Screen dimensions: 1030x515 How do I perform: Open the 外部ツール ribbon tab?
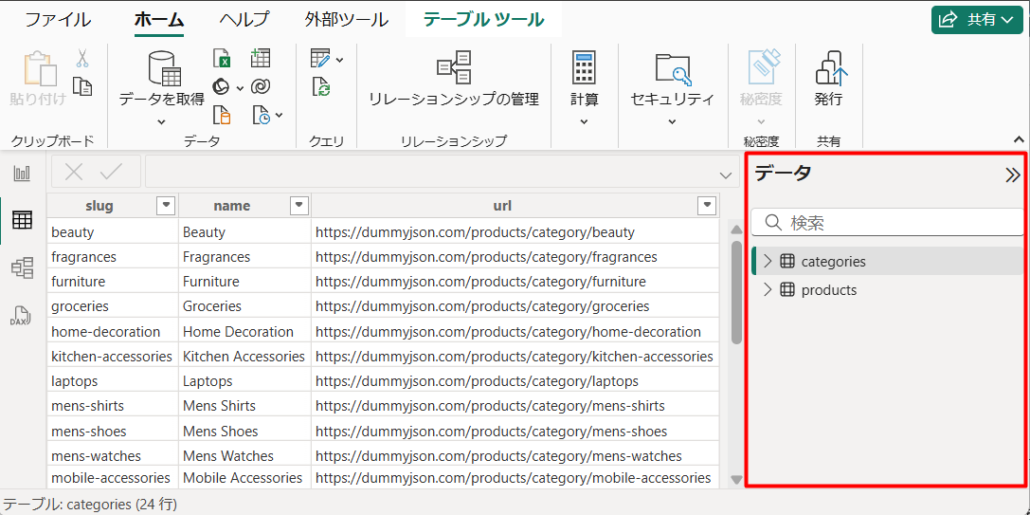[x=346, y=20]
